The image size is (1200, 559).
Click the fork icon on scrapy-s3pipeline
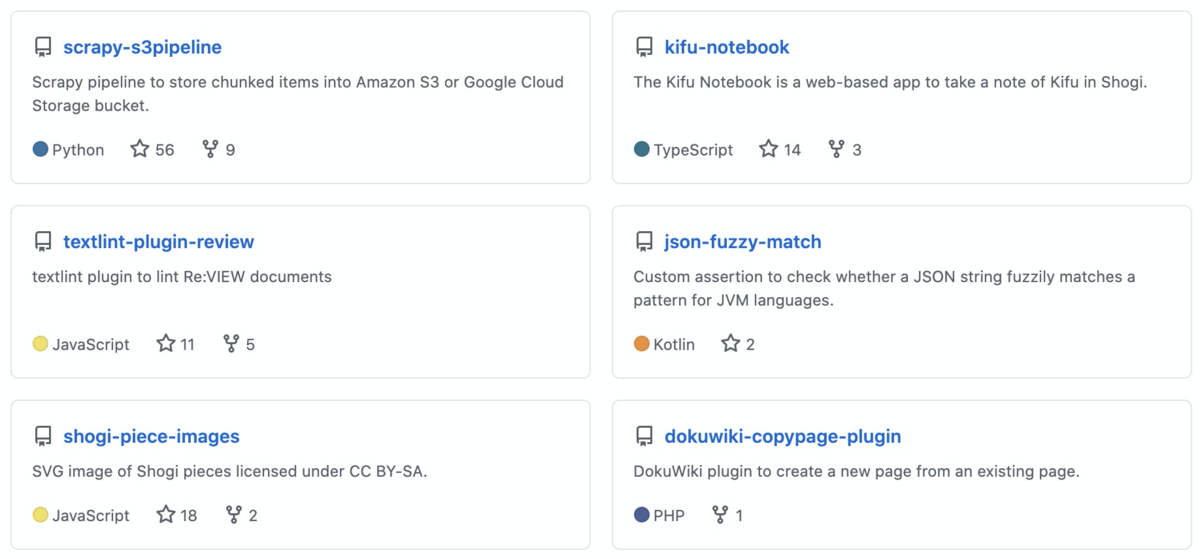point(210,149)
